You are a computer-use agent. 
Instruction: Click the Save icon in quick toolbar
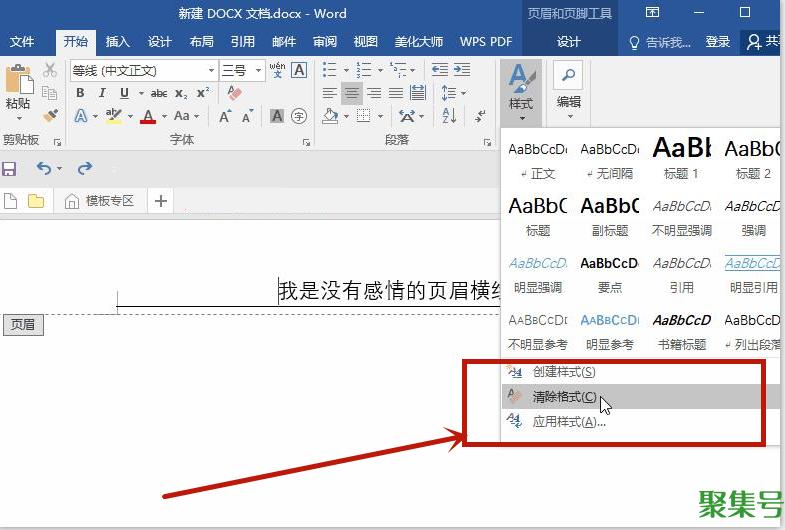10,168
